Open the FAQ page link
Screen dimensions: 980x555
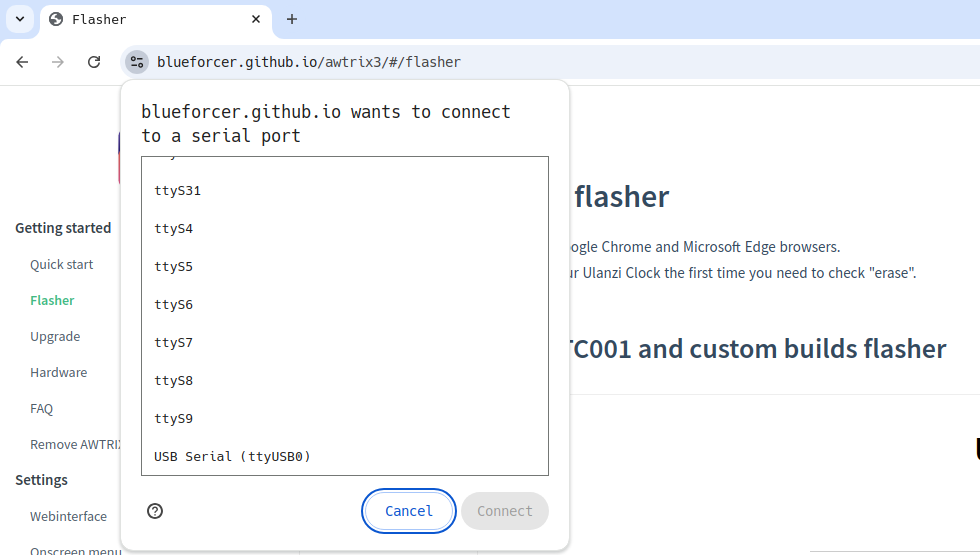pos(41,409)
